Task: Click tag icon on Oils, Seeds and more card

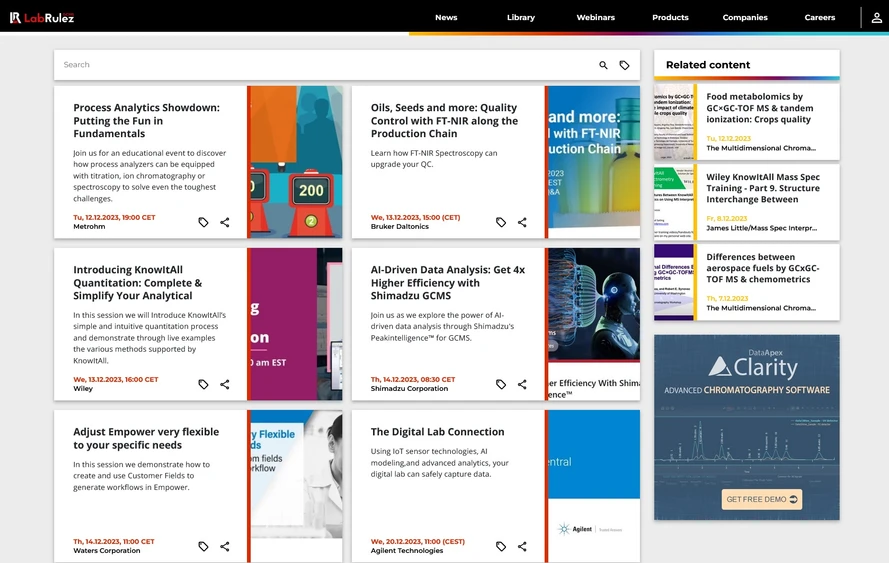Action: 501,222
